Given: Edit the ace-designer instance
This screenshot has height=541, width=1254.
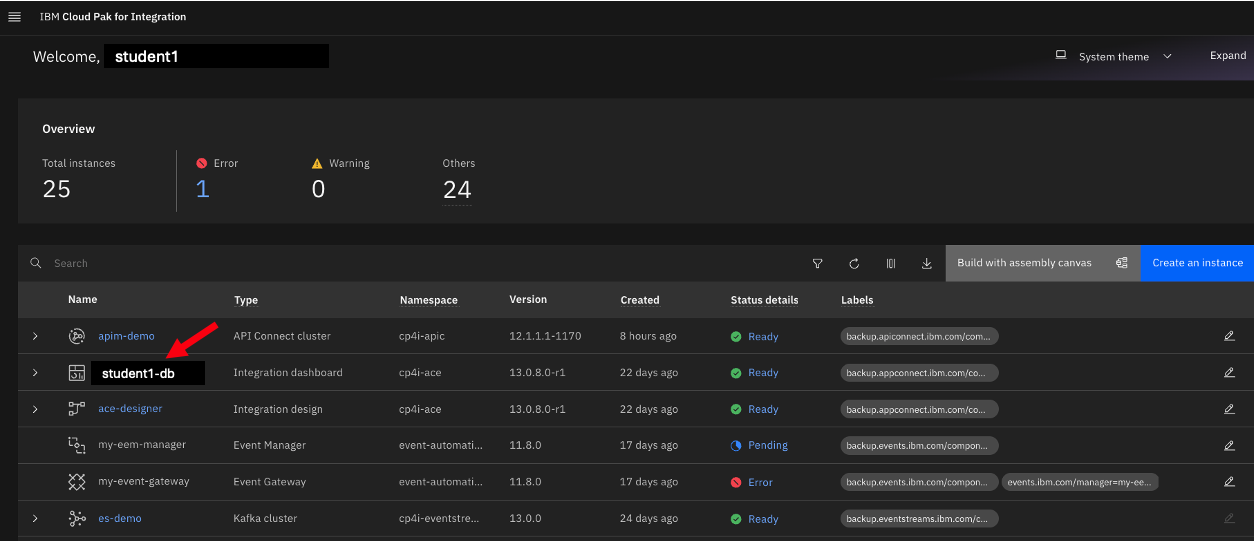Looking at the screenshot, I should tap(1230, 409).
